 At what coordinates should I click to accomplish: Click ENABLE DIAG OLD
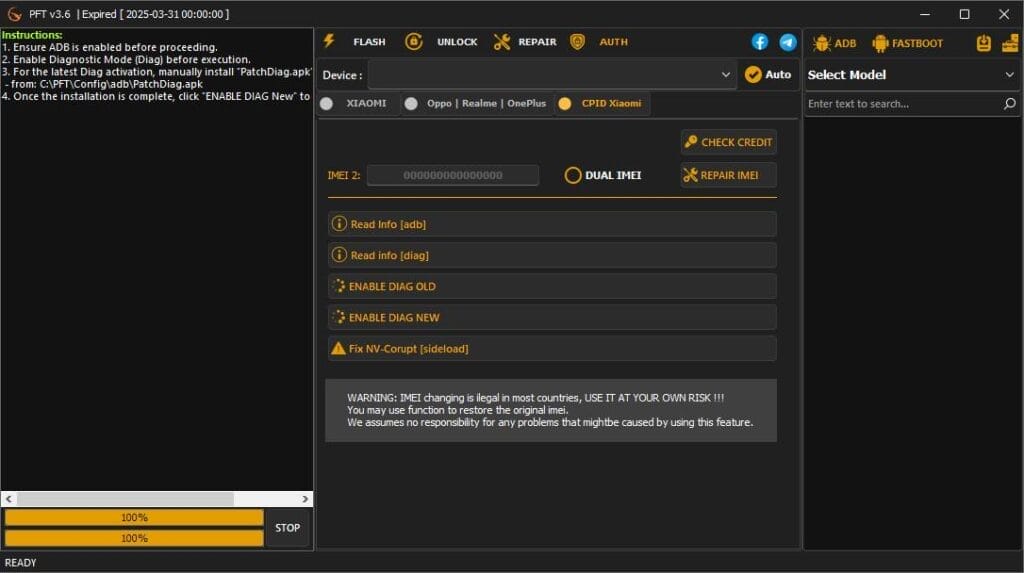coord(552,286)
